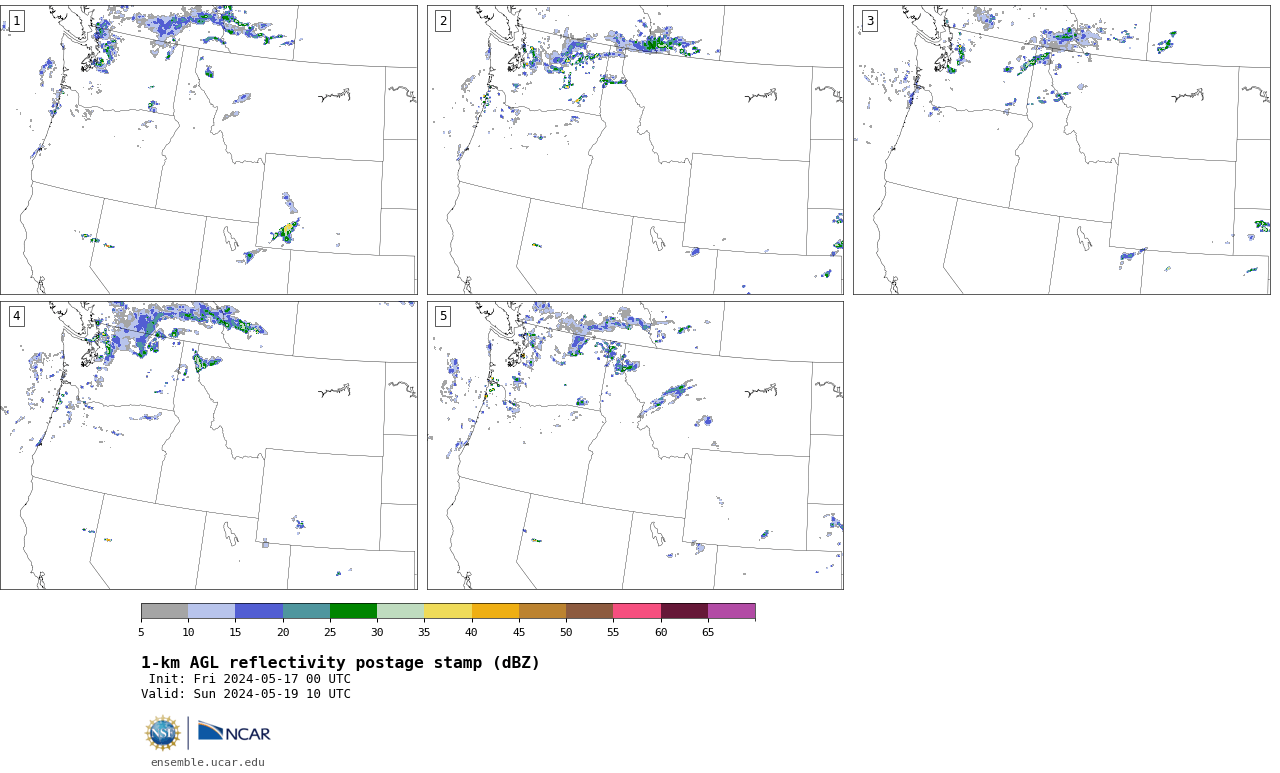Click the Init: Fri 2024-05-17 00 UTC text
Screen dimensions: 1280x773
(x=250, y=679)
